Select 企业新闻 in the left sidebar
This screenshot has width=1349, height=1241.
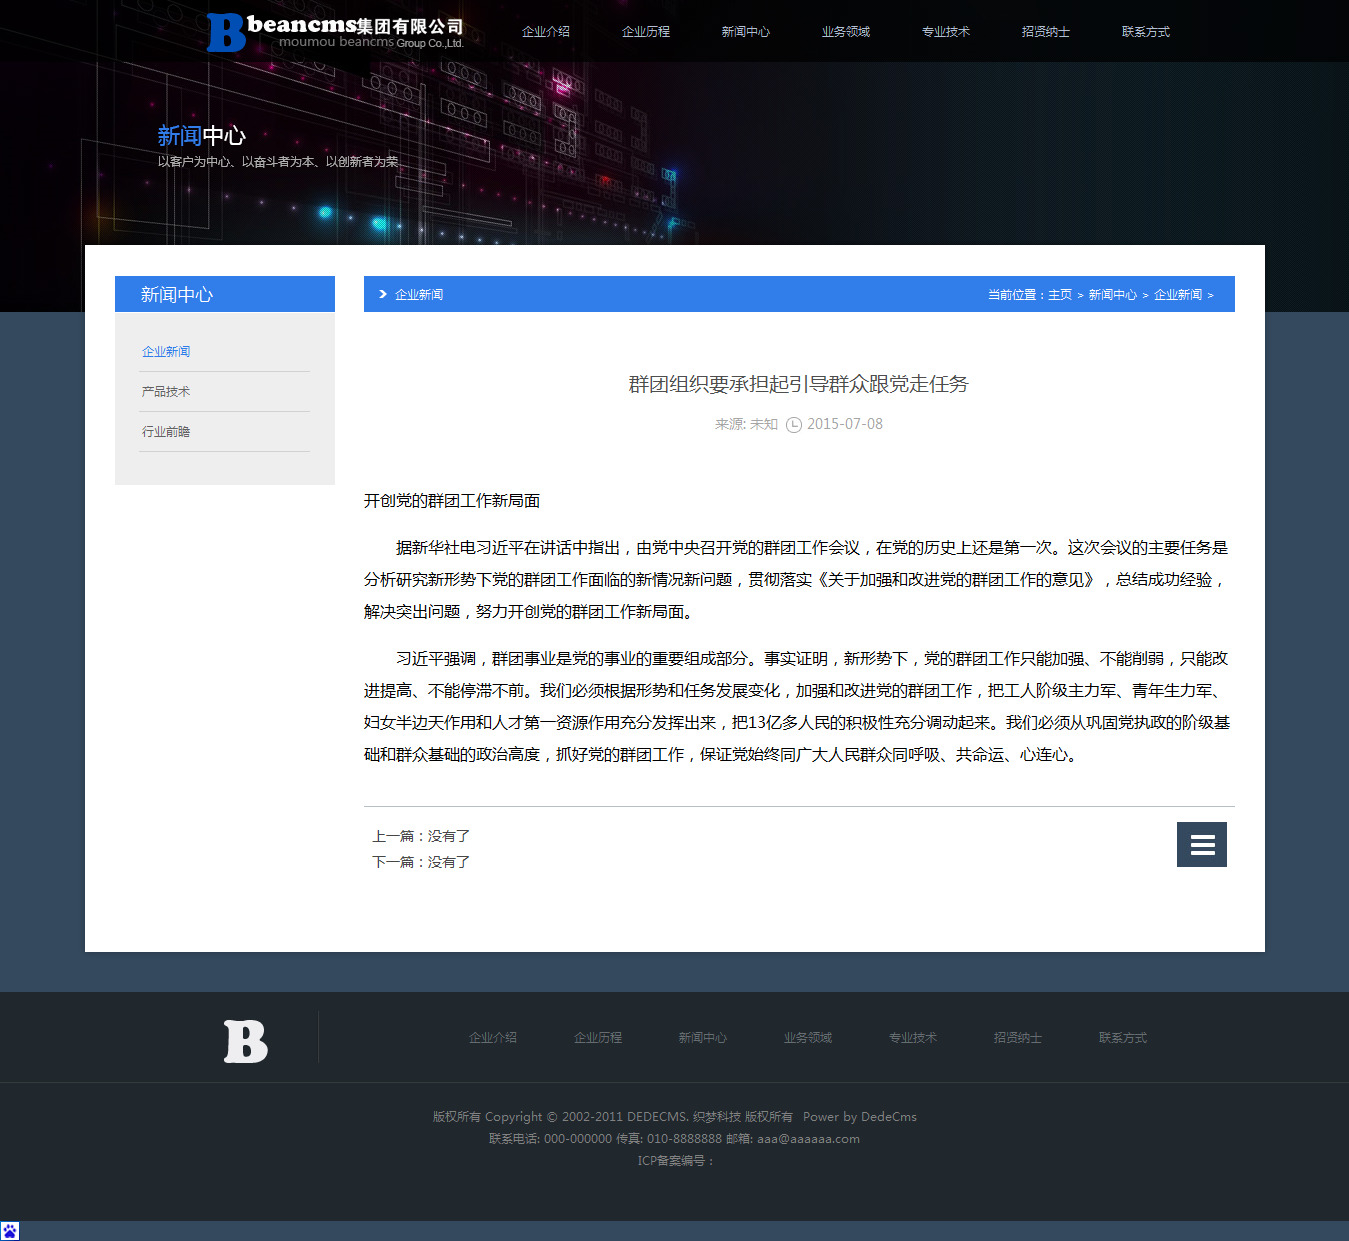coord(166,352)
